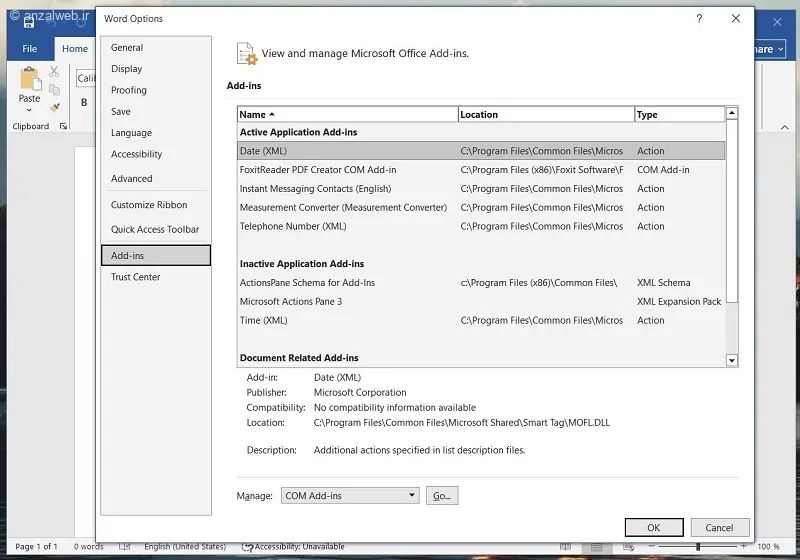The image size is (800, 560).
Task: Open Trust Center options category
Action: 156,277
